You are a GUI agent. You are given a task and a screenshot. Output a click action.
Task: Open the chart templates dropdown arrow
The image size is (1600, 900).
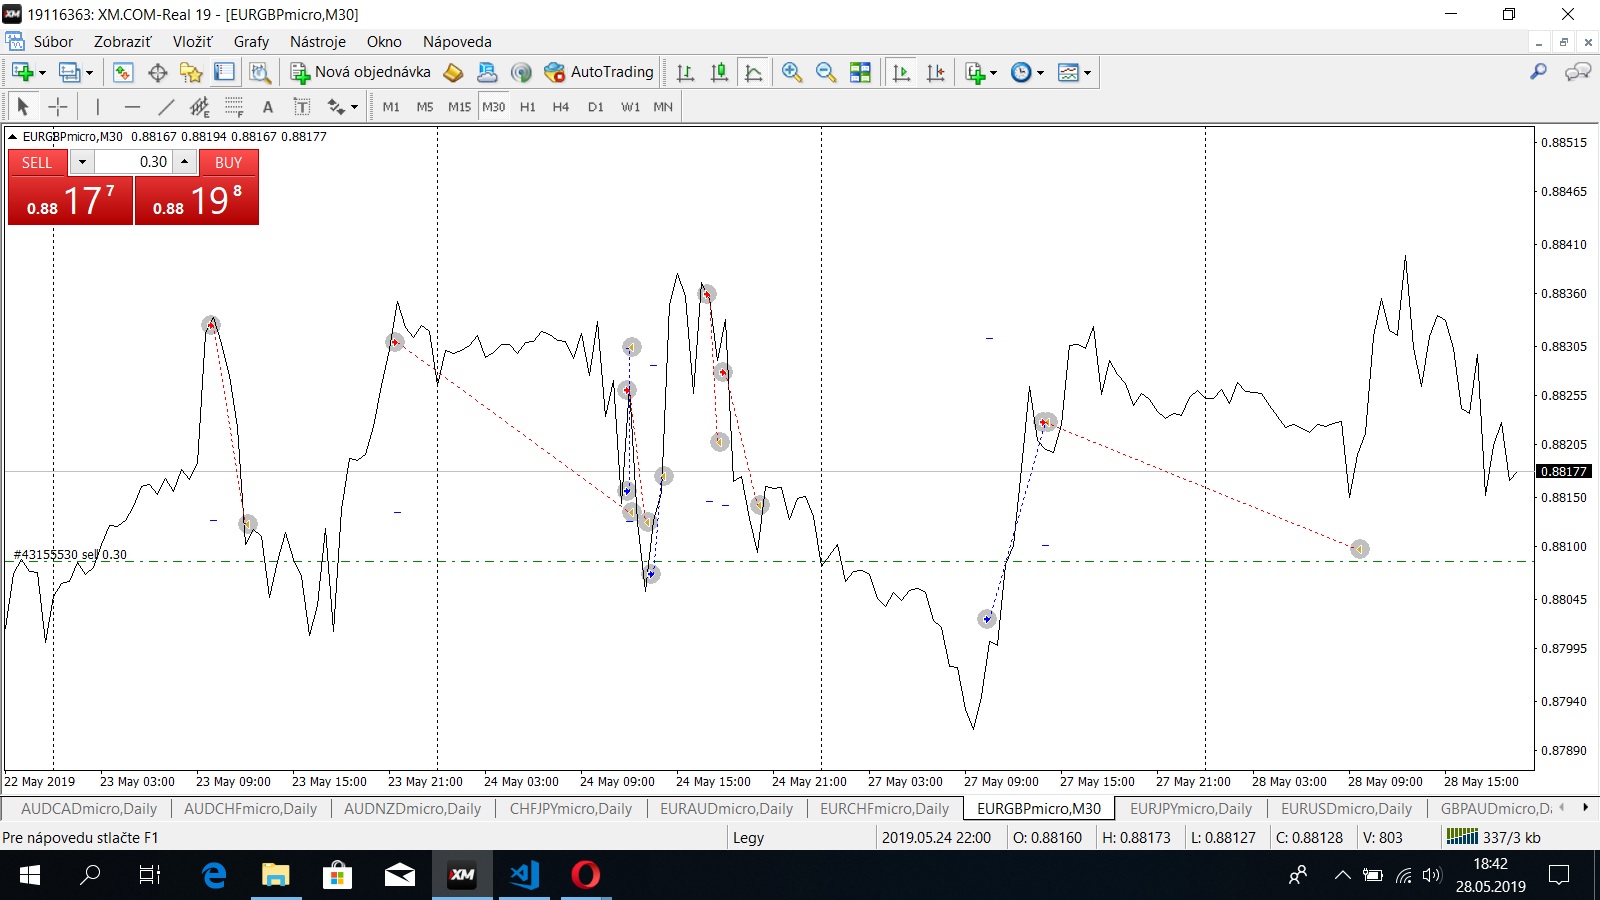1087,72
